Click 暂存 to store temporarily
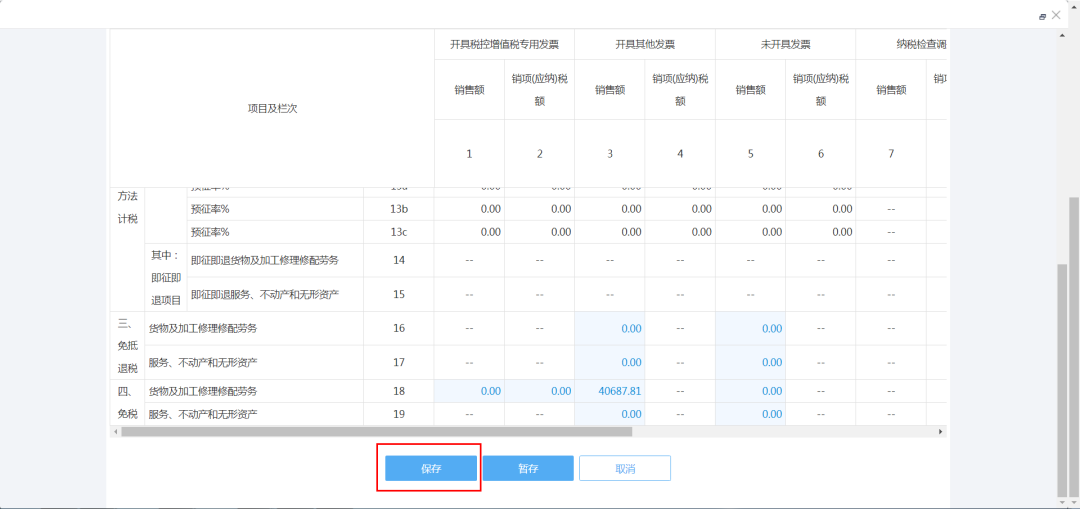Image resolution: width=1080 pixels, height=509 pixels. (528, 468)
